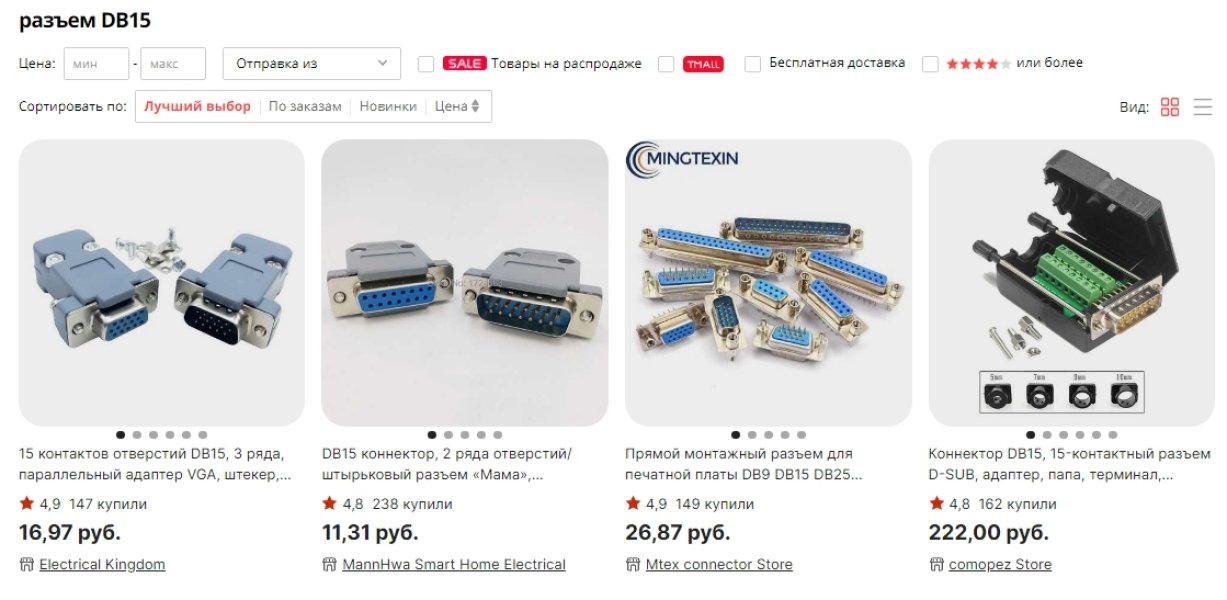Click store icon beside comopez Store
This screenshot has height=600, width=1227.
point(936,565)
